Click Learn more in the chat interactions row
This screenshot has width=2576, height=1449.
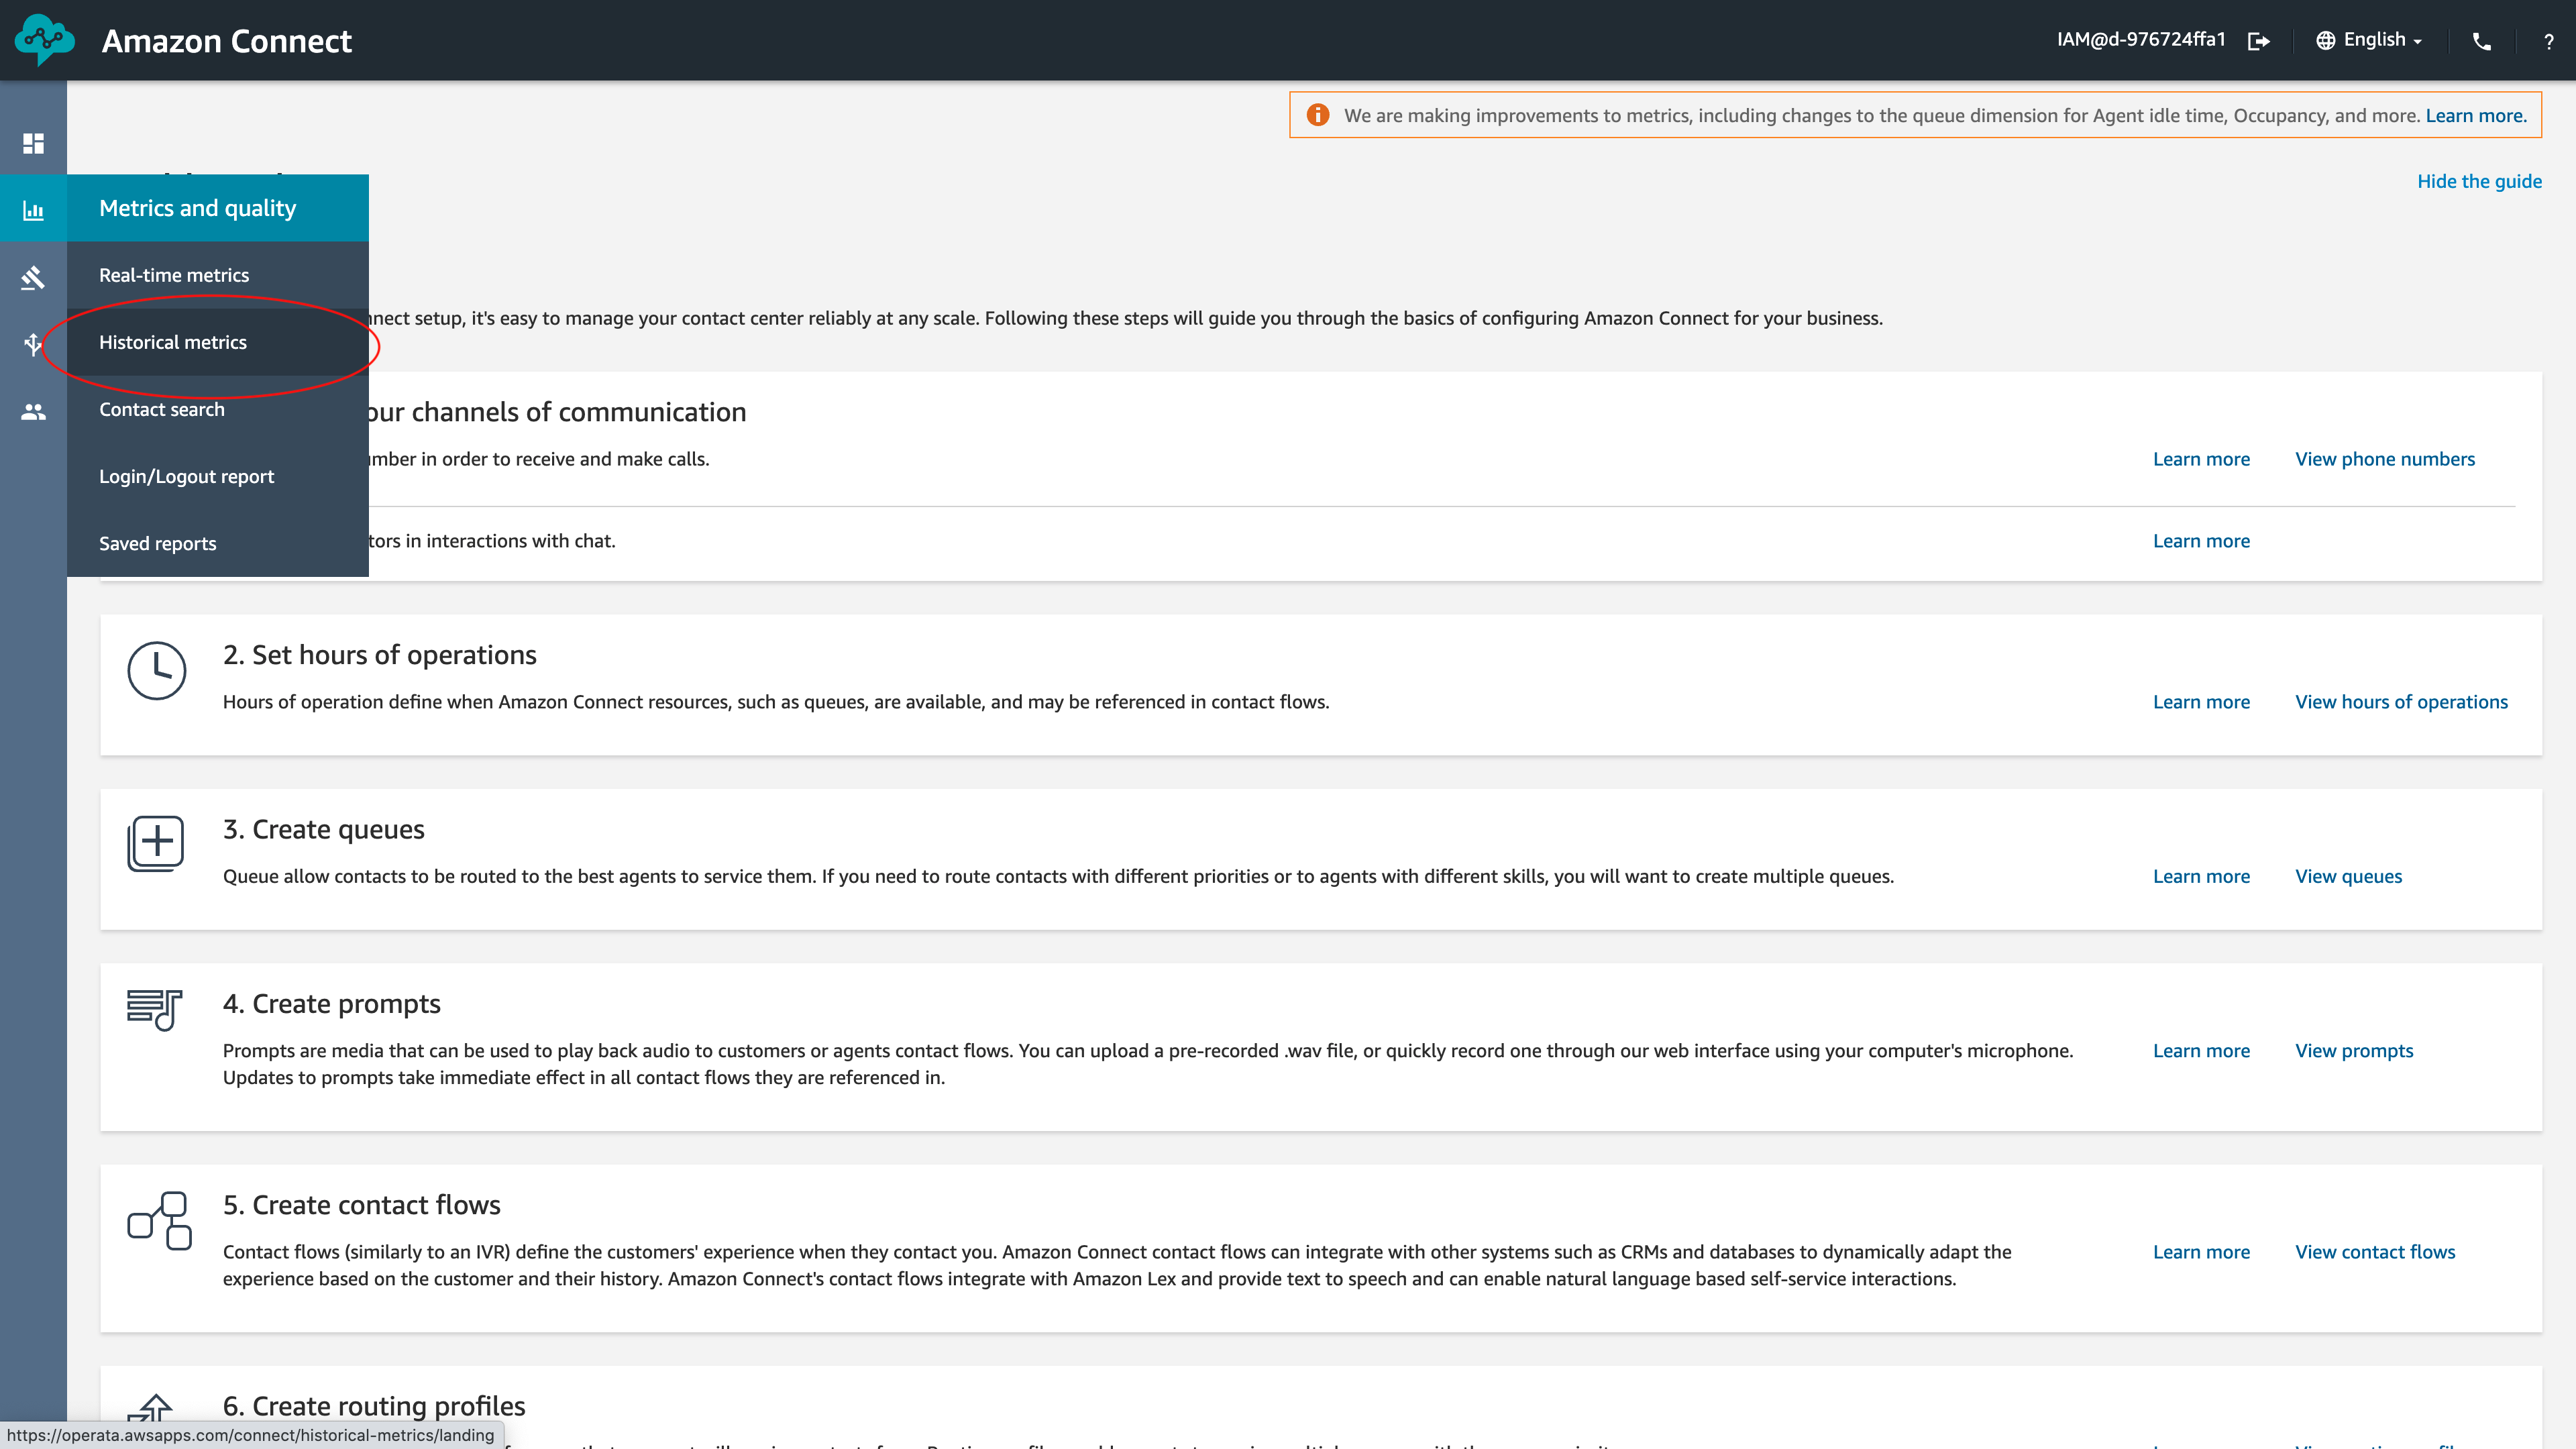click(2201, 541)
